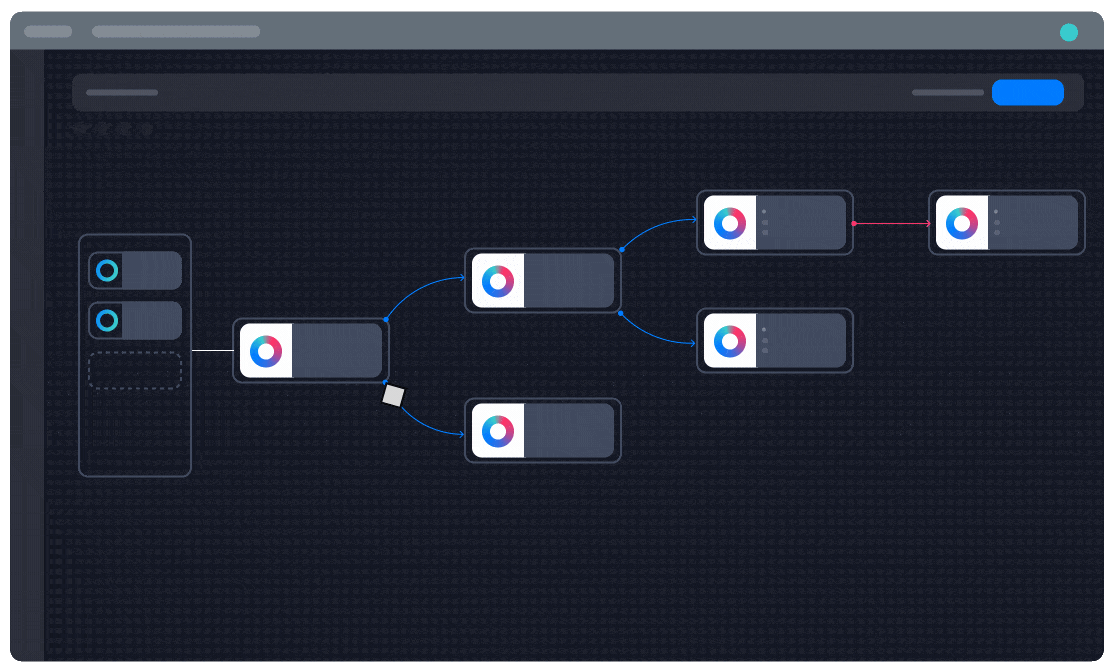Screen dimensions: 1116x671
Task: Click ring icon on the lower right three-dot node
Action: tap(730, 341)
